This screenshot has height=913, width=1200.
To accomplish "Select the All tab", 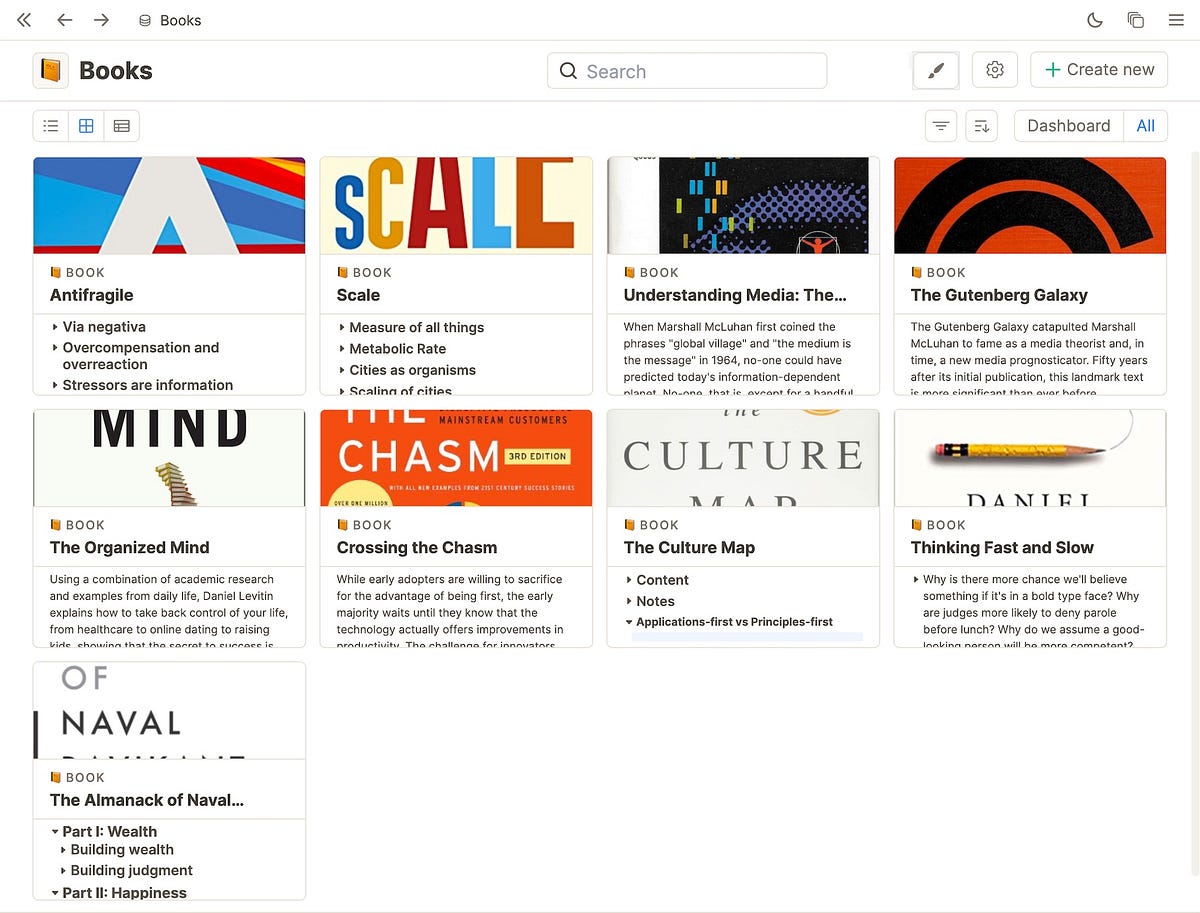I will (1146, 126).
